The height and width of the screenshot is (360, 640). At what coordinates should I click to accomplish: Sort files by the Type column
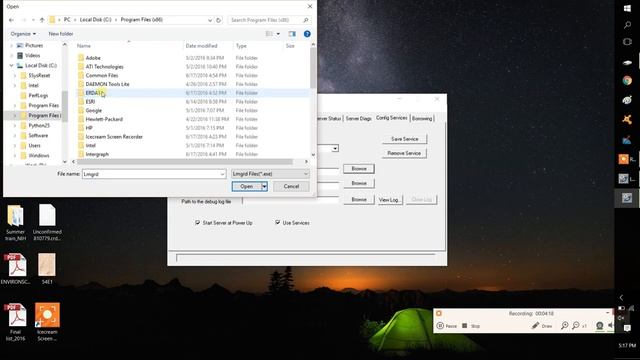241,46
